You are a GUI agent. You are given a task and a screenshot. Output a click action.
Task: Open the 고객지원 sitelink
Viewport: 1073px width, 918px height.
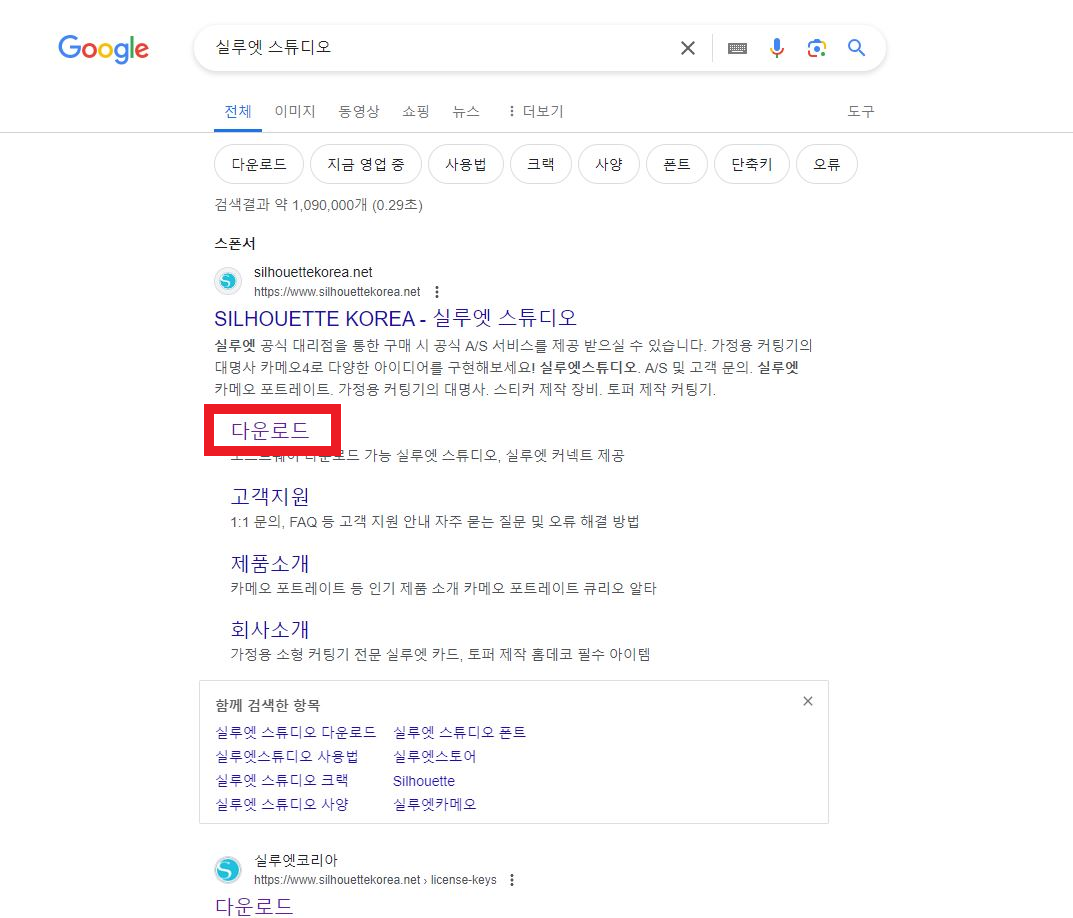(270, 496)
